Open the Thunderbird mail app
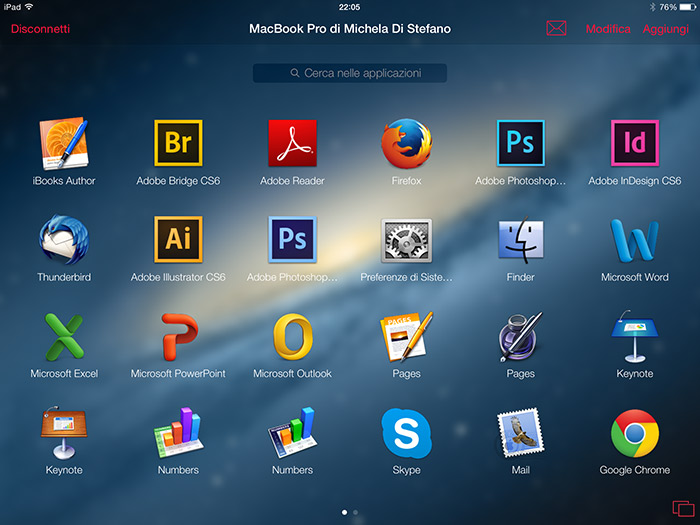Image resolution: width=700 pixels, height=525 pixels. point(64,240)
